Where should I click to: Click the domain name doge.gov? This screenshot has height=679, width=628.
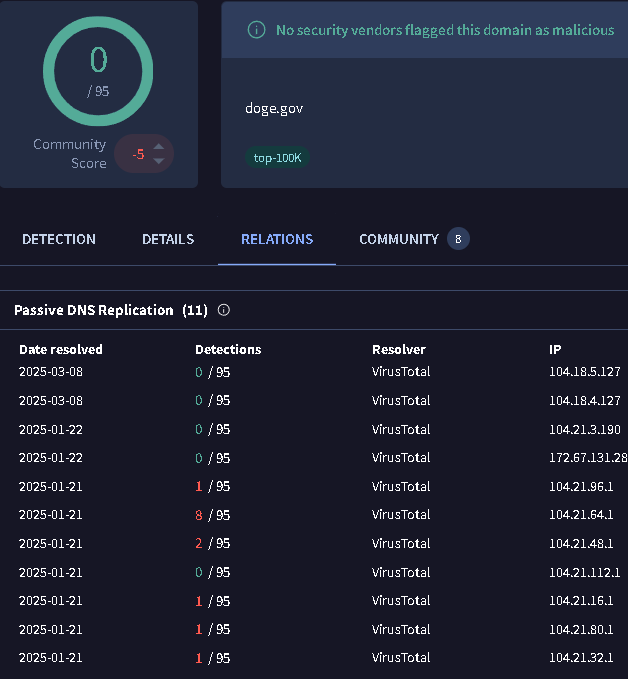pyautogui.click(x=274, y=108)
